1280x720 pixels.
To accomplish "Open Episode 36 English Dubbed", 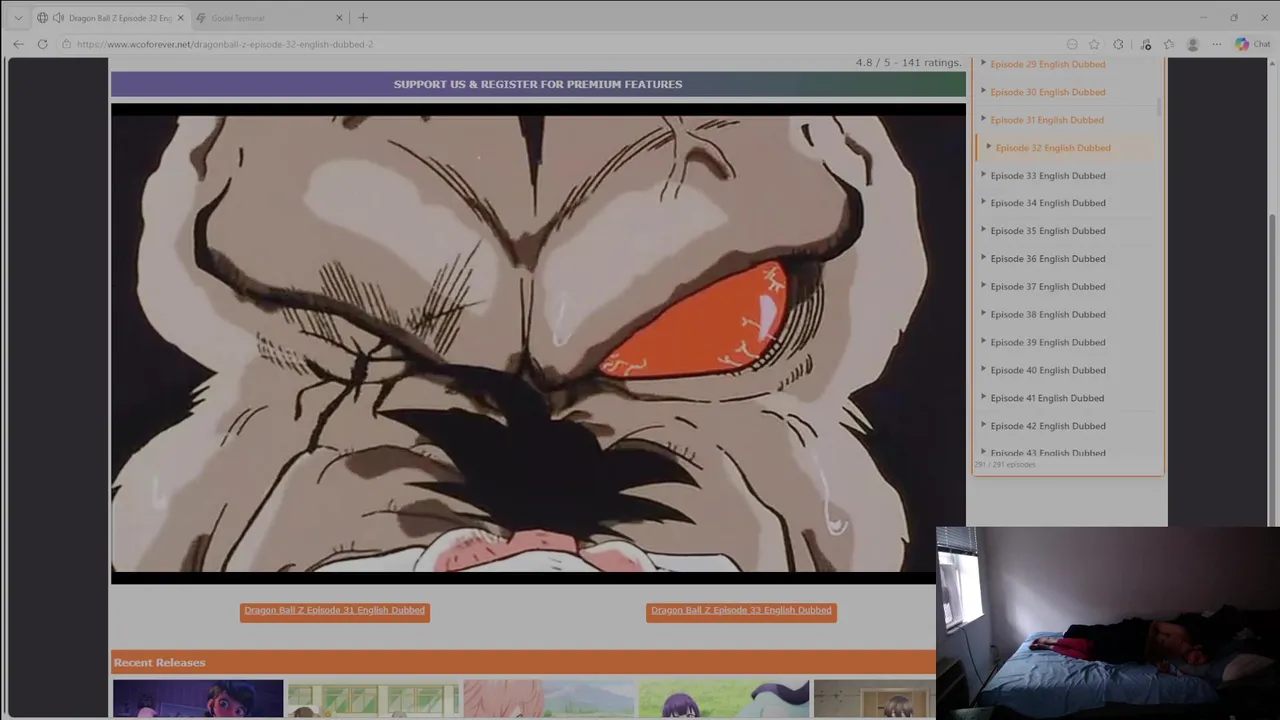I will [x=1047, y=259].
